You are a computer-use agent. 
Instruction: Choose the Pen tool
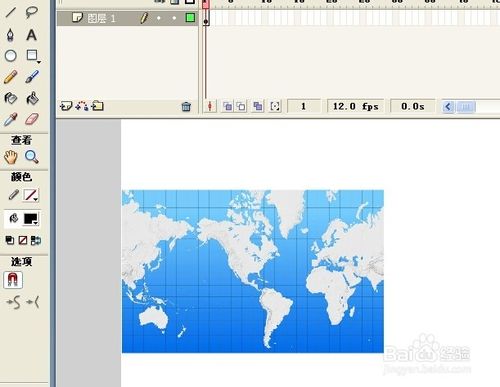pyautogui.click(x=10, y=35)
